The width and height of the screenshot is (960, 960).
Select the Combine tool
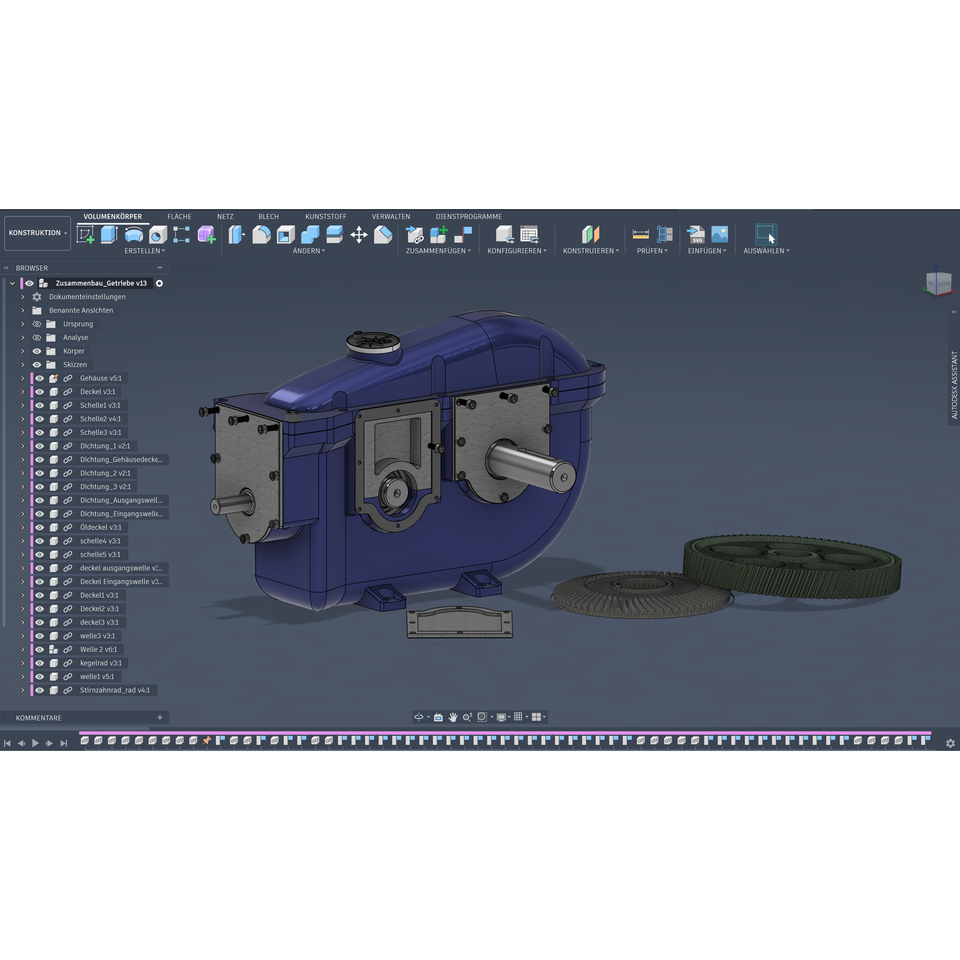[310, 234]
